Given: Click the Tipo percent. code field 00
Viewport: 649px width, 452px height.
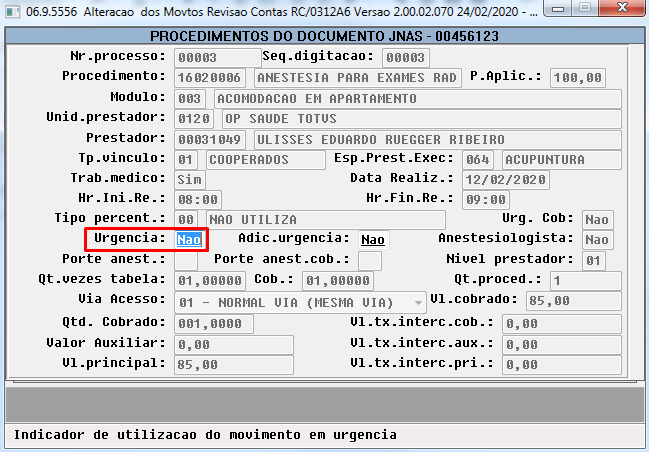Looking at the screenshot, I should pos(185,220).
